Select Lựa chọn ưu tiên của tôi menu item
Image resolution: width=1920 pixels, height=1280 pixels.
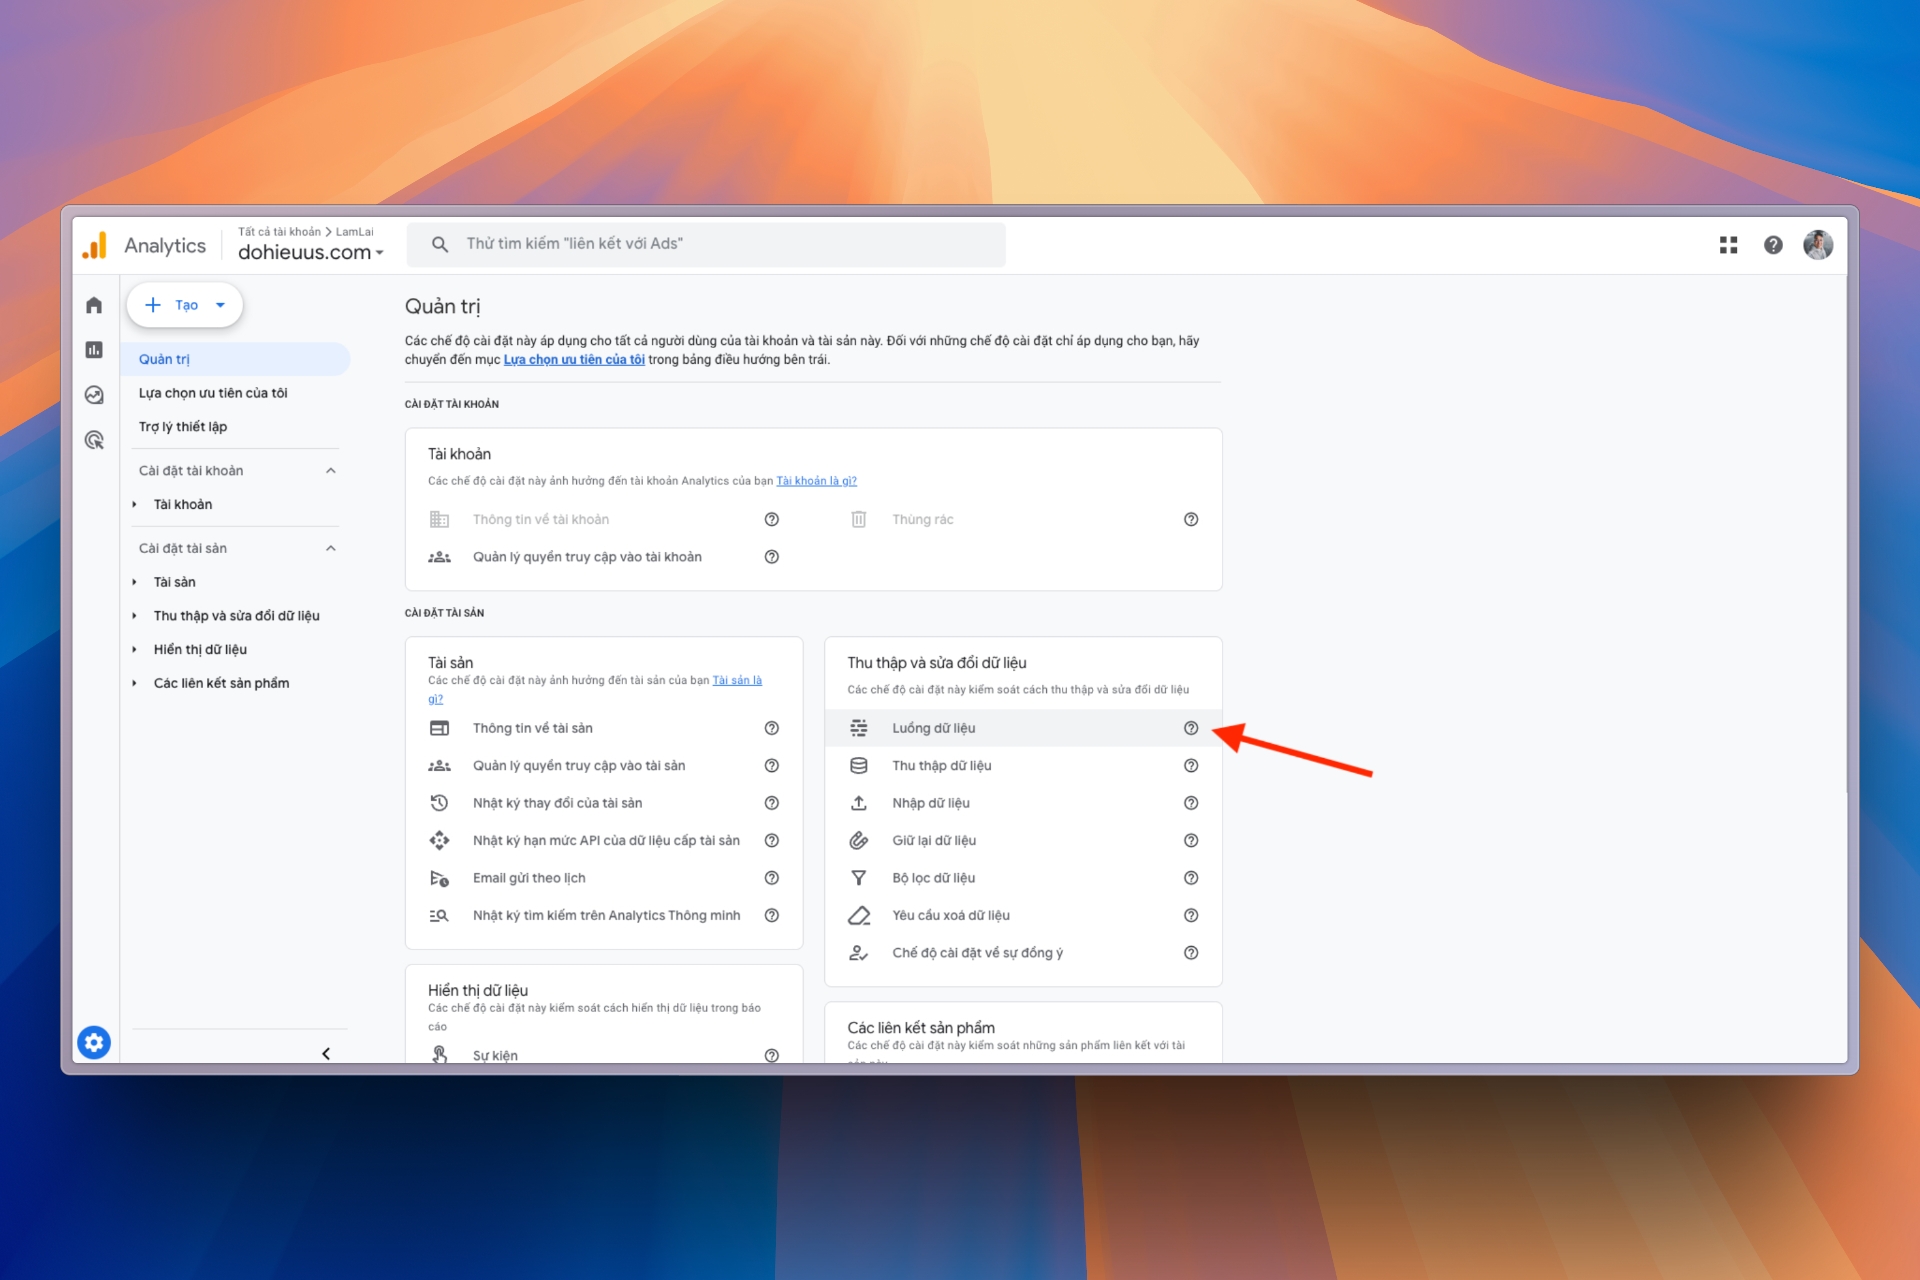click(213, 393)
